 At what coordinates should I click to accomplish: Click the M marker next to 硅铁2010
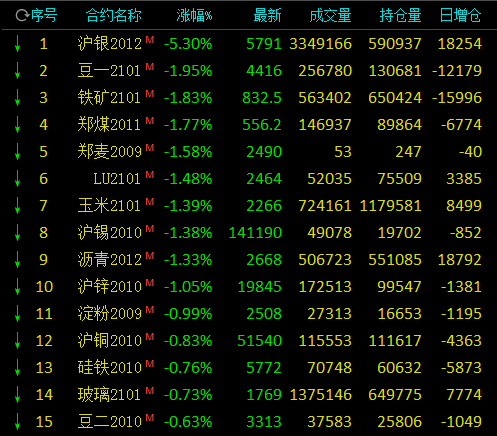pos(150,364)
